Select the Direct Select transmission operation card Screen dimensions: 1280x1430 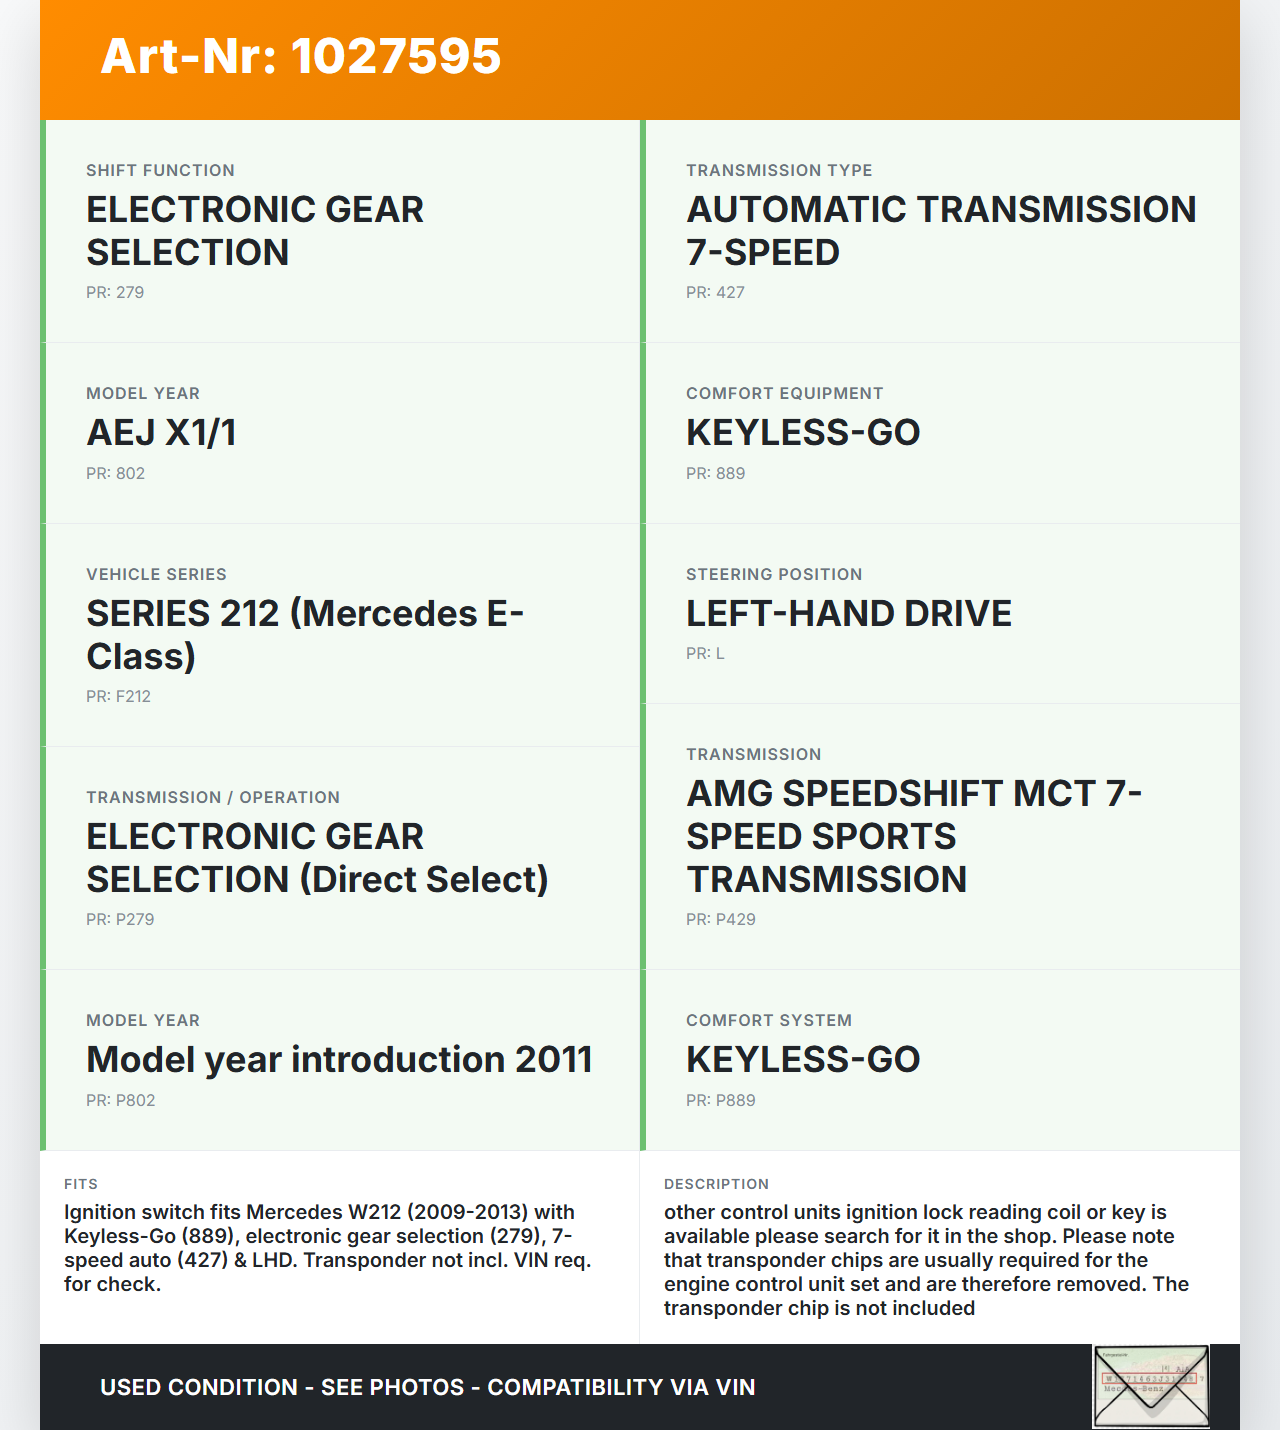[x=340, y=858]
